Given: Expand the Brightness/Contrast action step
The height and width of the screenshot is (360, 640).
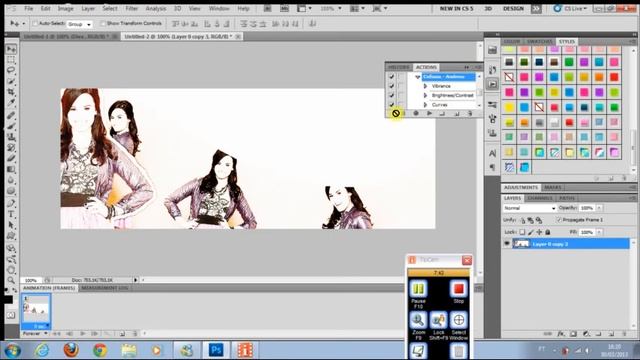Looking at the screenshot, I should point(425,96).
